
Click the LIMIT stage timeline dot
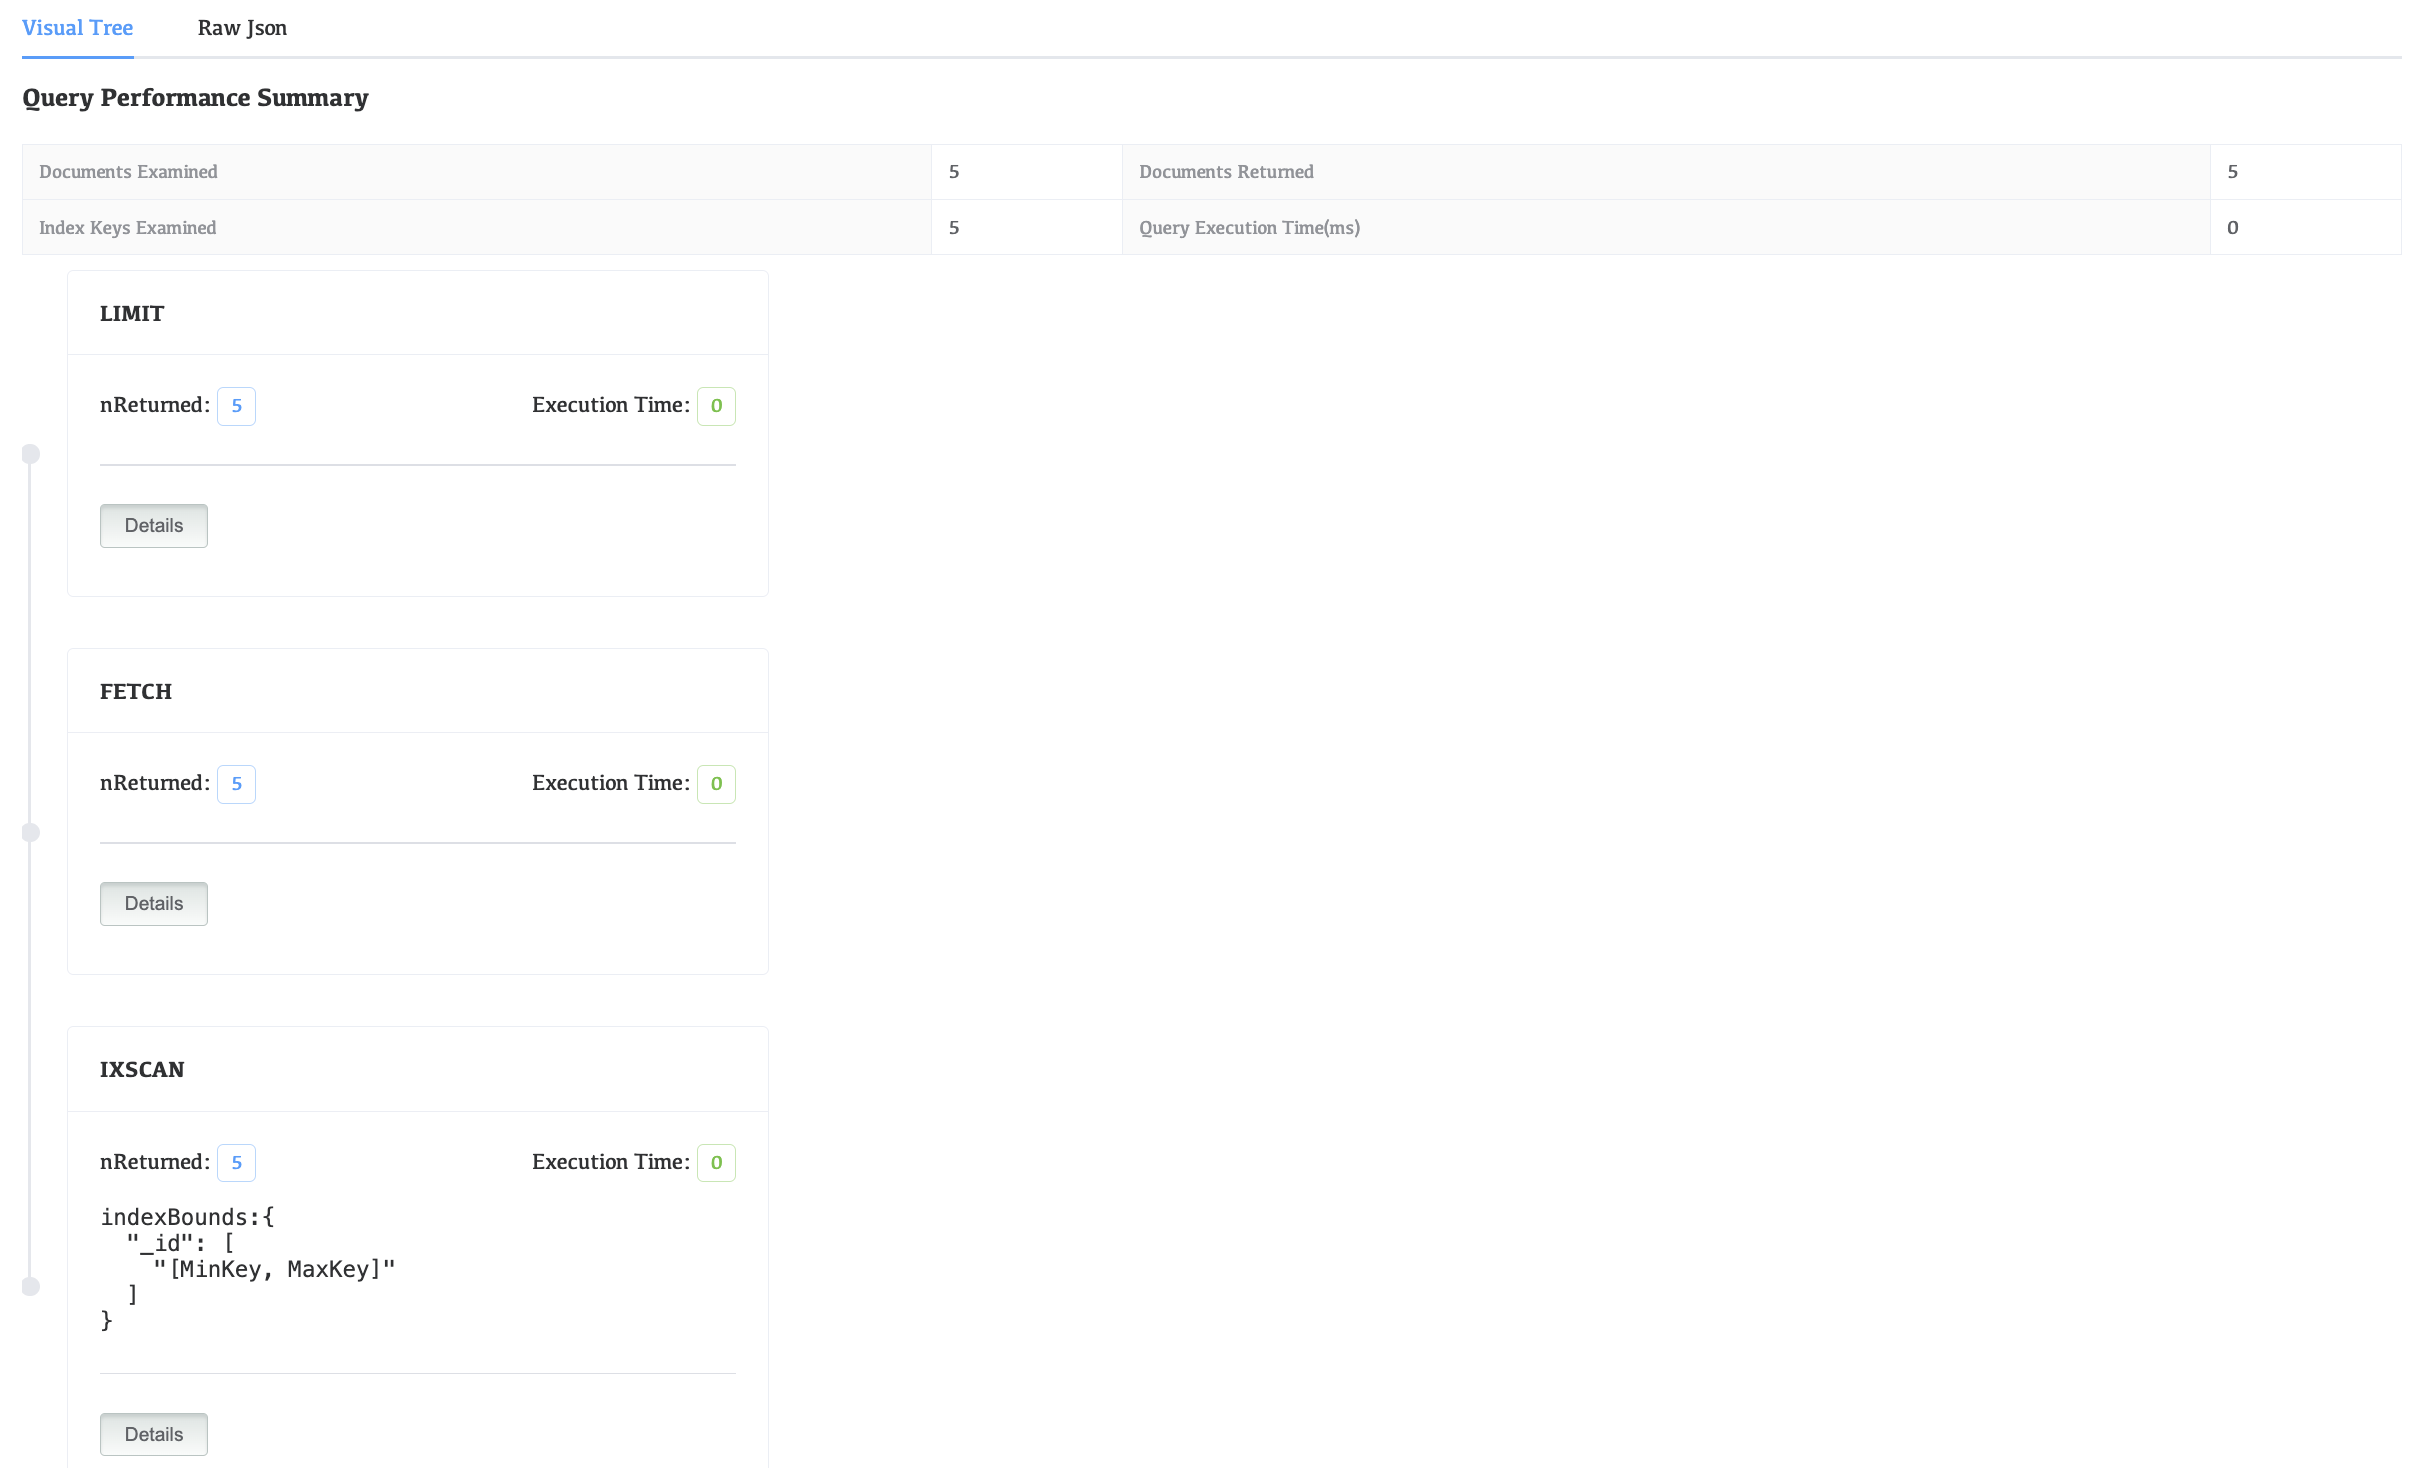pos(31,454)
